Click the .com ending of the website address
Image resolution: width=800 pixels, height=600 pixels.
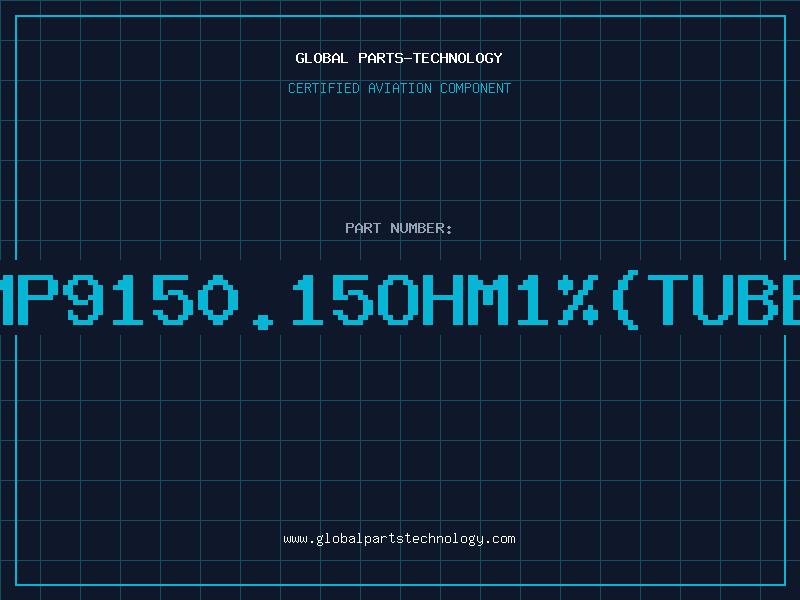(500, 539)
